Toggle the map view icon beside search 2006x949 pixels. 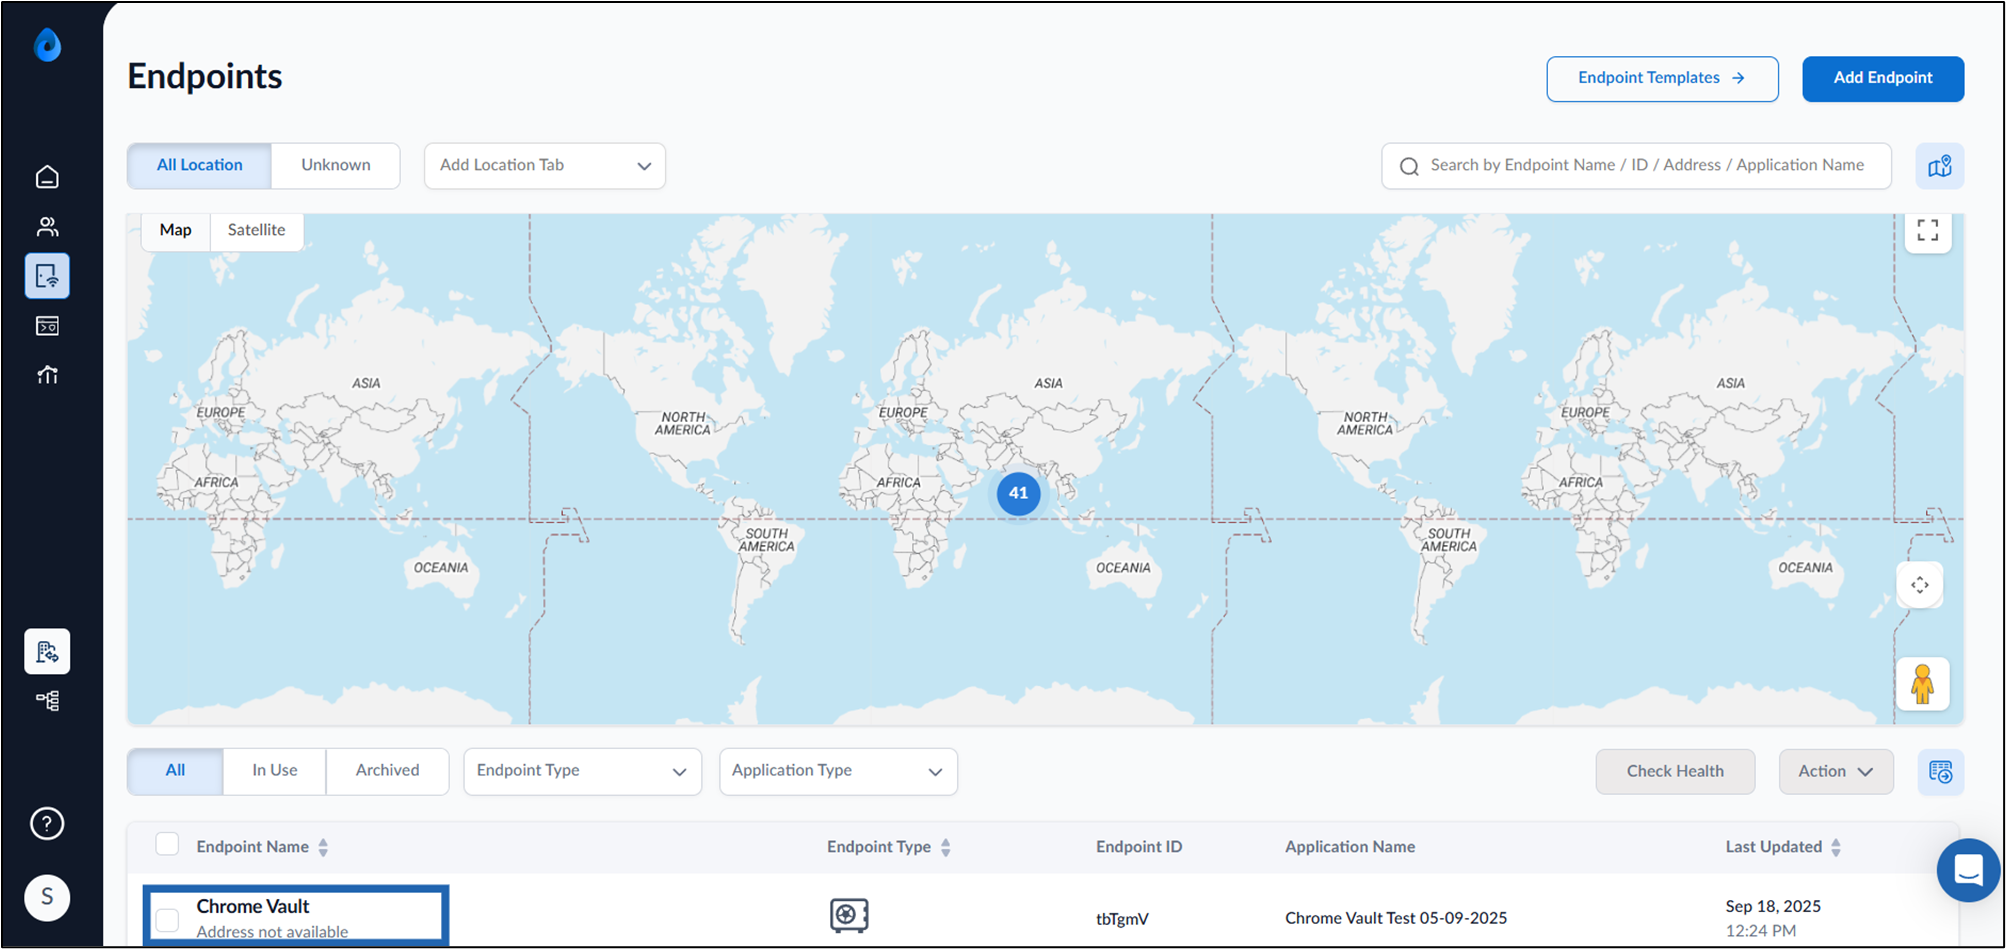(x=1940, y=166)
